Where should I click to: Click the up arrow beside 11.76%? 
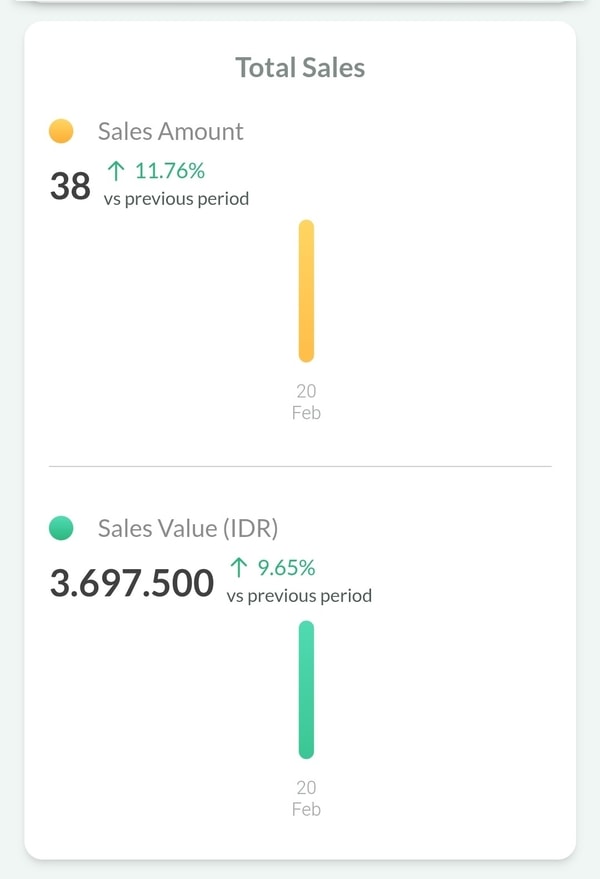pos(115,171)
